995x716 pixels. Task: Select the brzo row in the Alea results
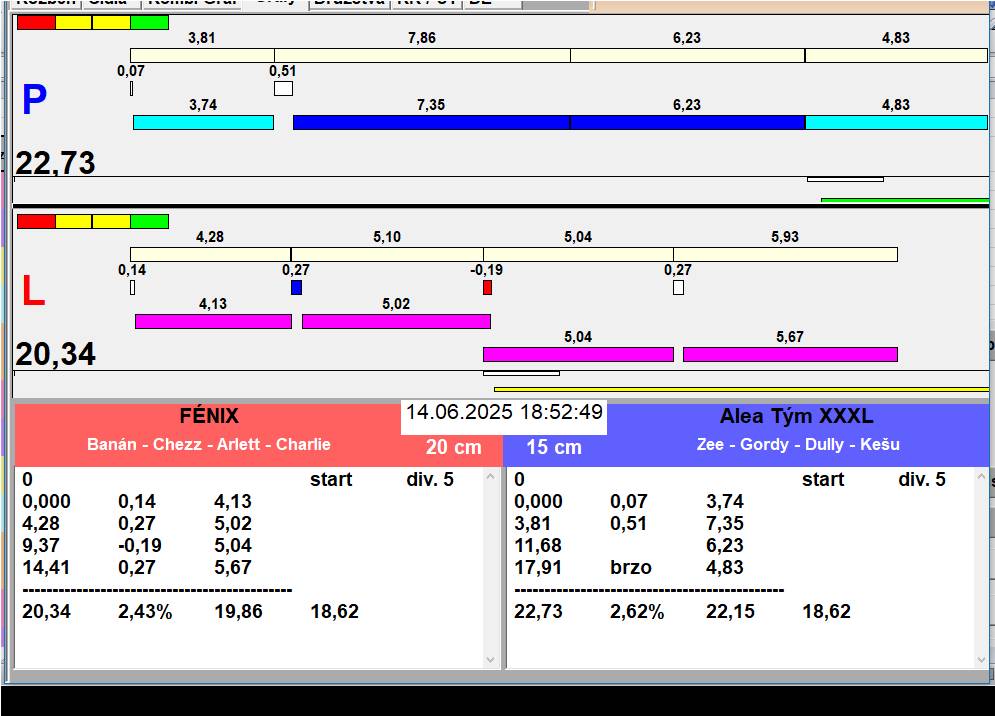click(630, 567)
